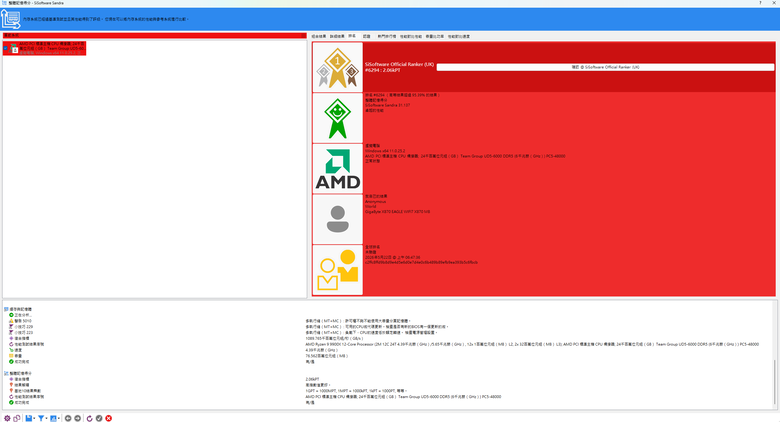Image resolution: width=780 pixels, height=422 pixels.
Task: Click the Anonymous user name text
Action: pos(376,202)
